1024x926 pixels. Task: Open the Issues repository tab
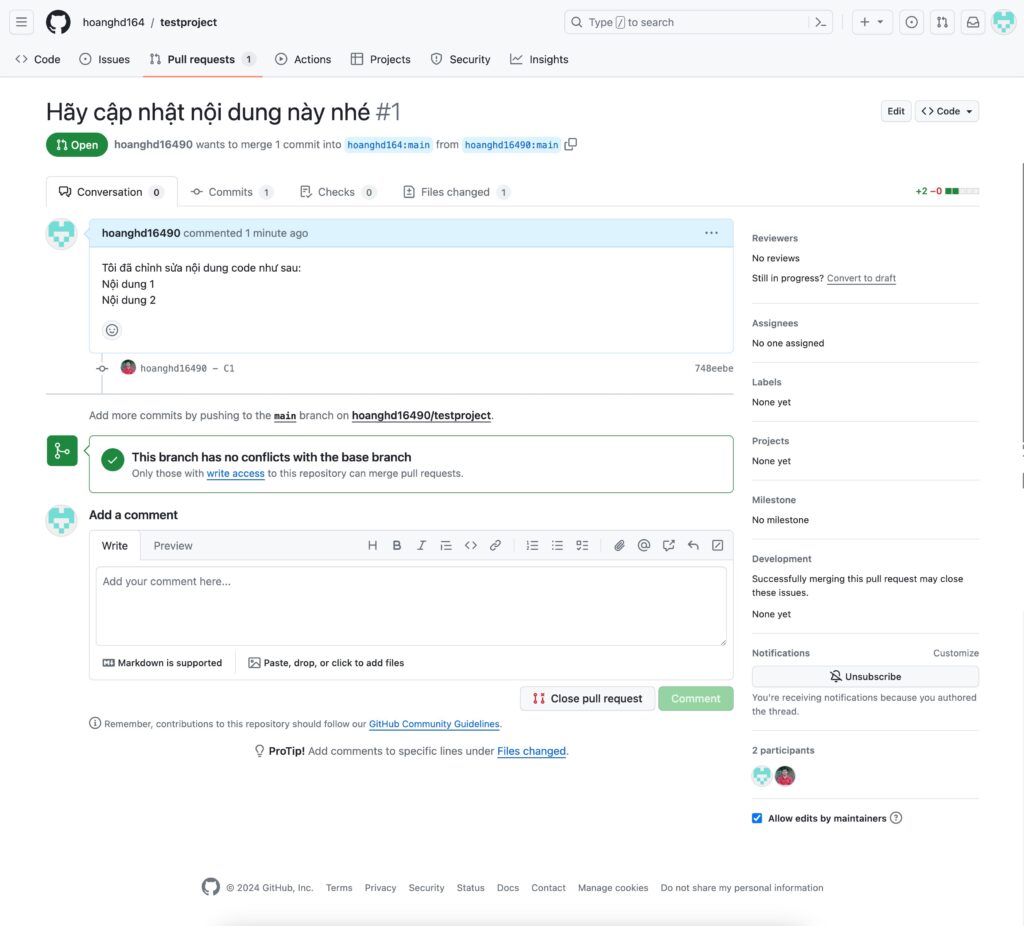pyautogui.click(x=104, y=59)
